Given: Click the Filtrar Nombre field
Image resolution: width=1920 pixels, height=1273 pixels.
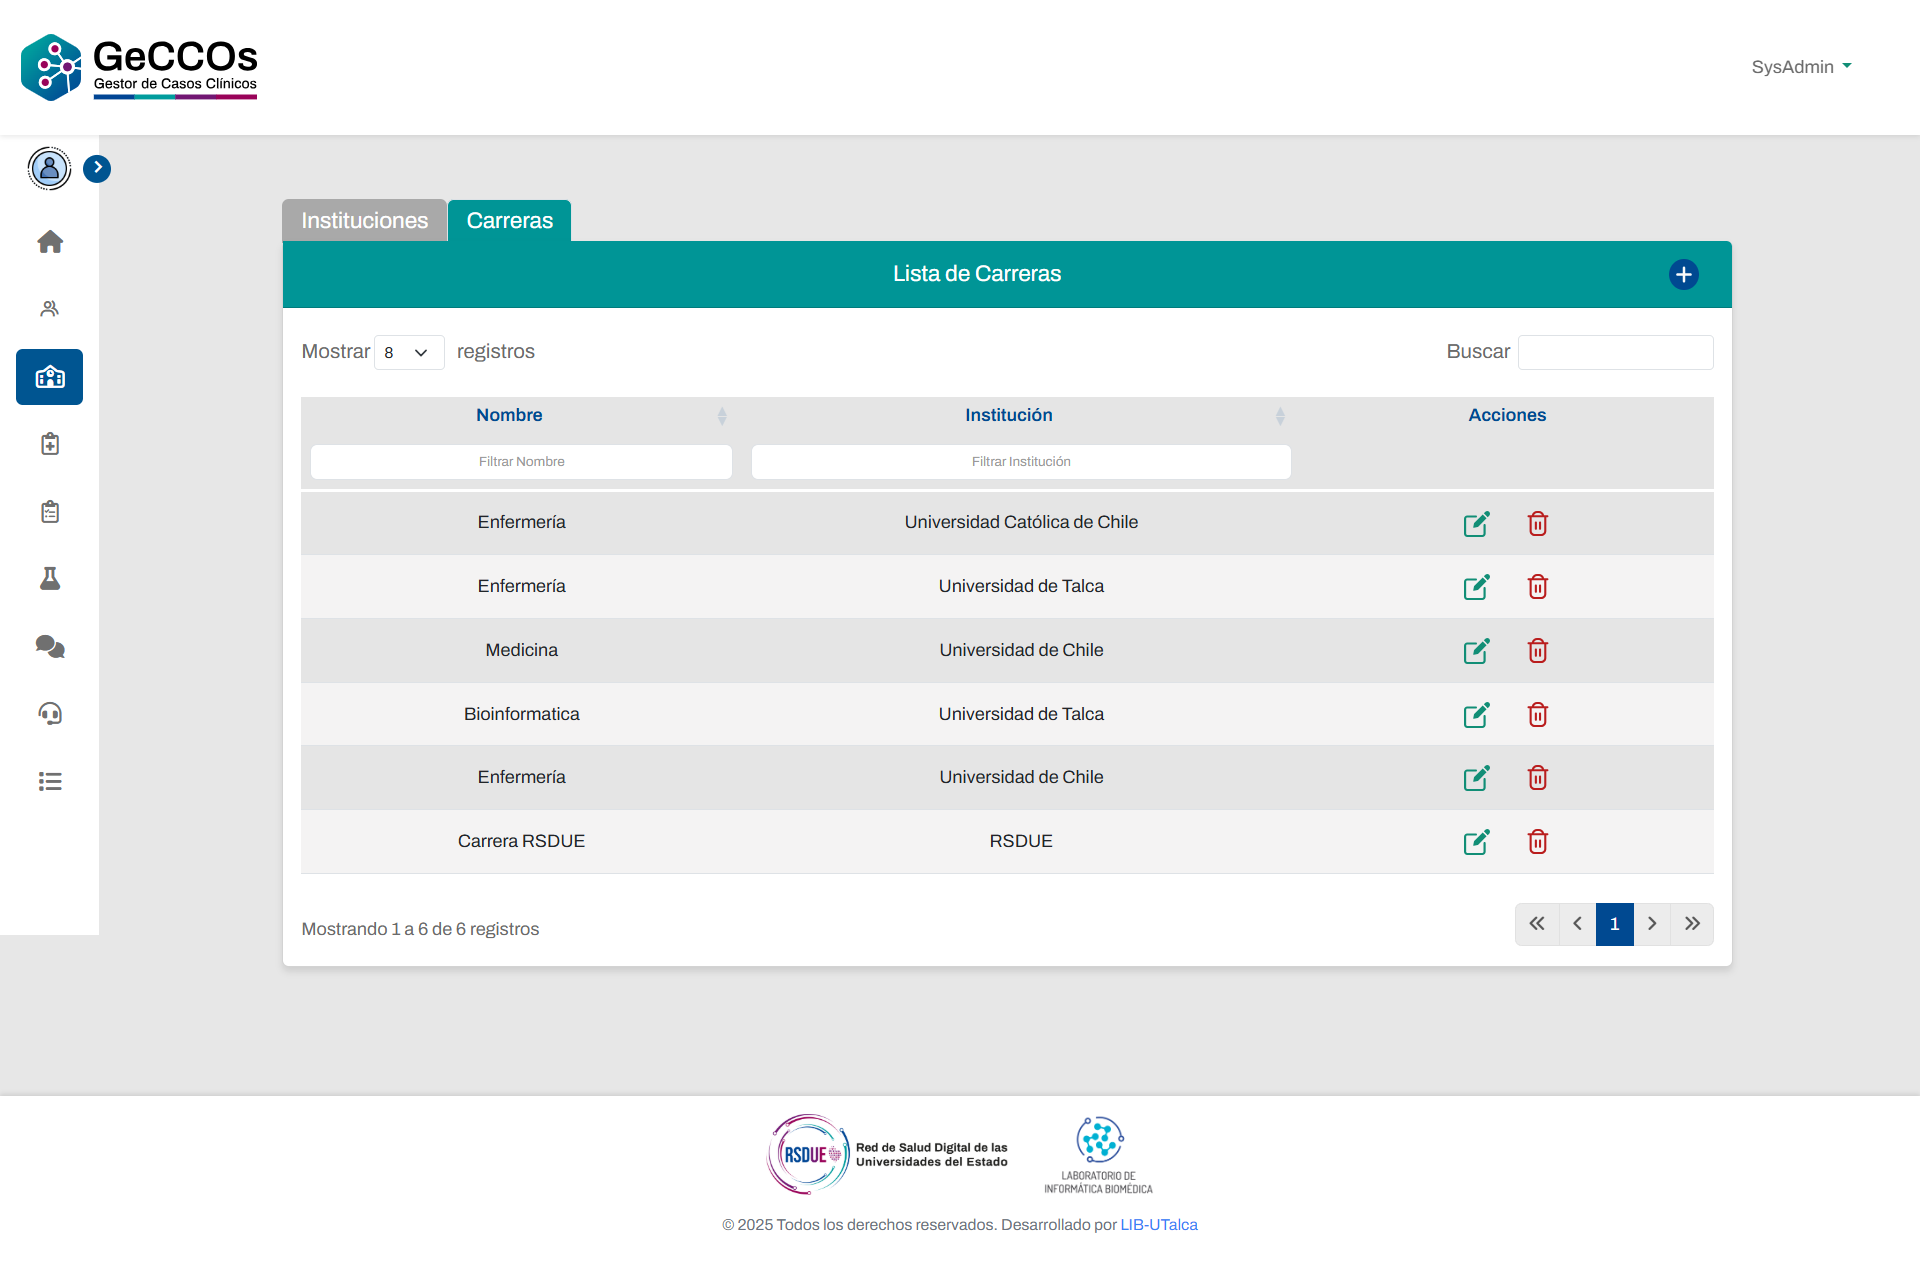Looking at the screenshot, I should click(521, 462).
